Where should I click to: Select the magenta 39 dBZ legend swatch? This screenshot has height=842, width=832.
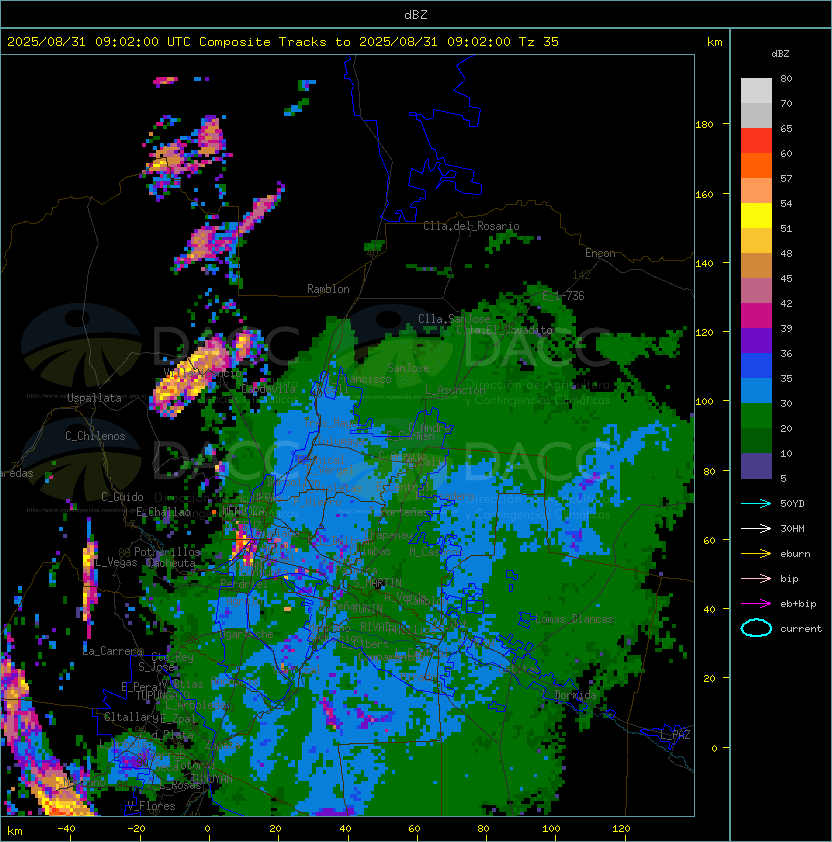756,316
